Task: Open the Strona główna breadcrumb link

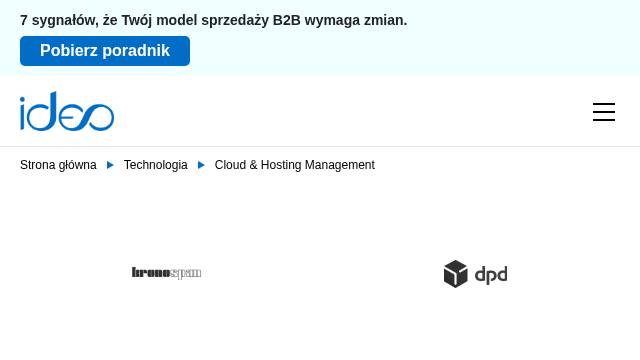Action: pos(58,165)
